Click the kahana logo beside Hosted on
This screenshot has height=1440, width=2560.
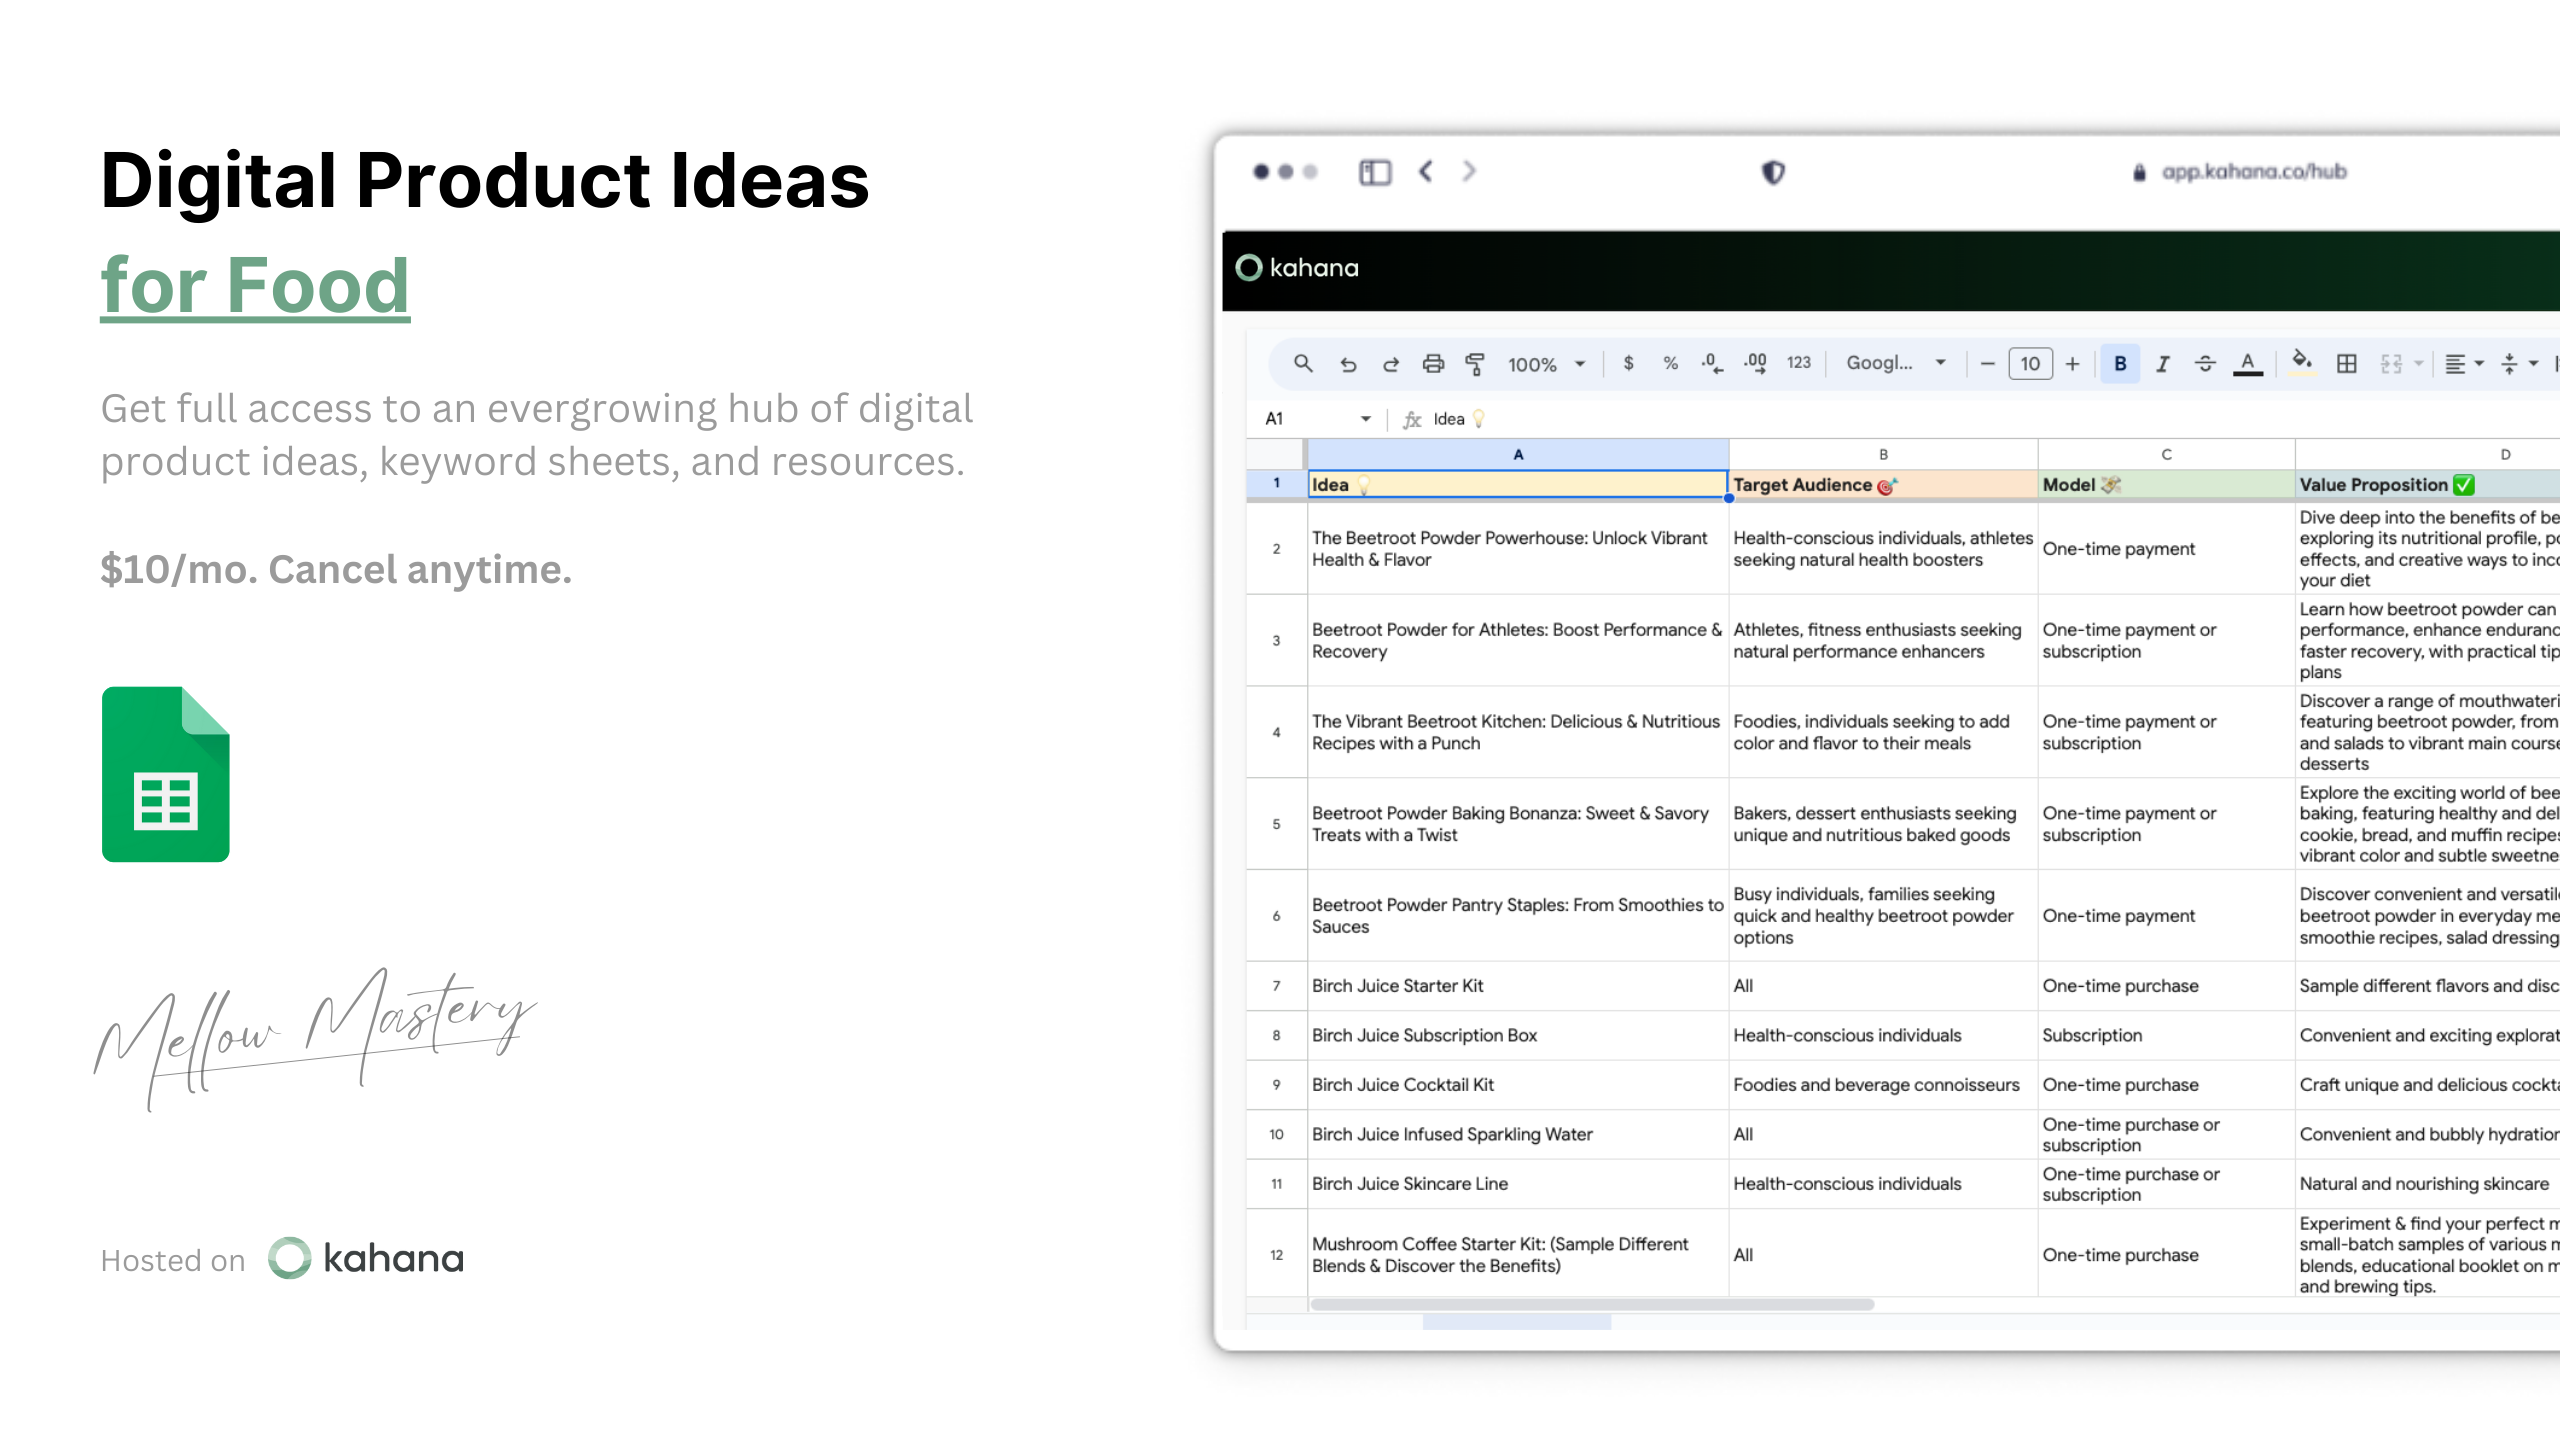366,1259
